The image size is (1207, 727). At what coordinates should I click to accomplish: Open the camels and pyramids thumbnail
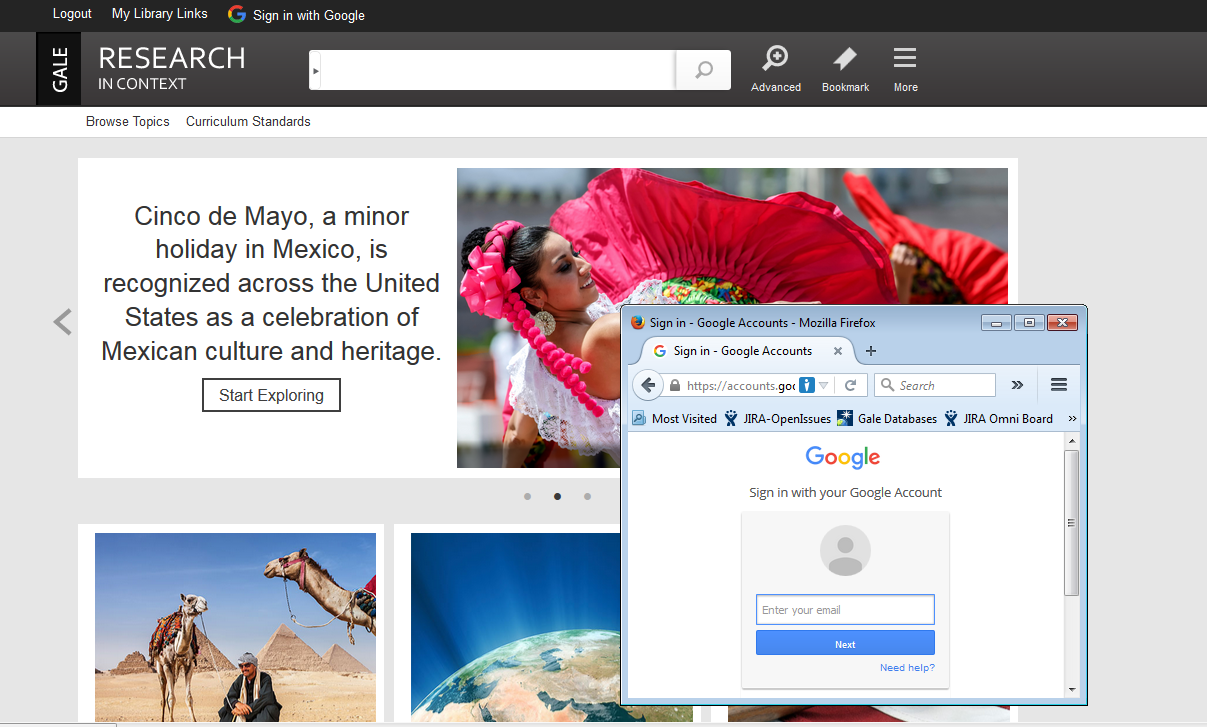tap(235, 627)
